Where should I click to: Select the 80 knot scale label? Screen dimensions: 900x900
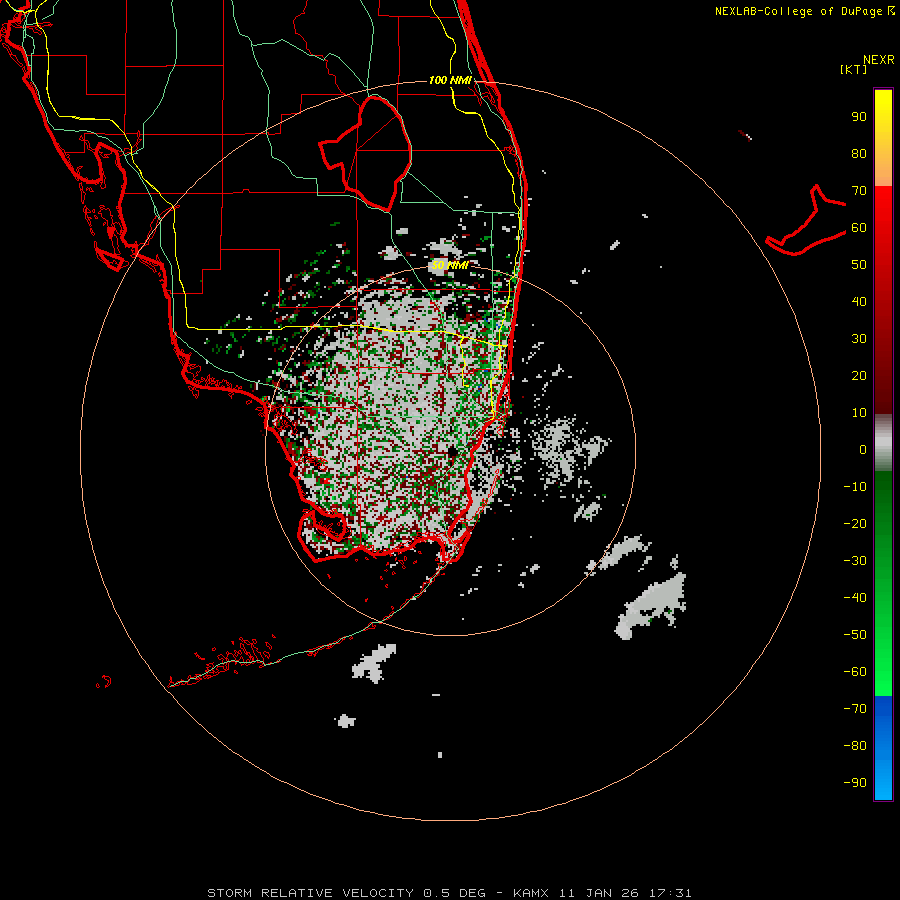tap(859, 154)
